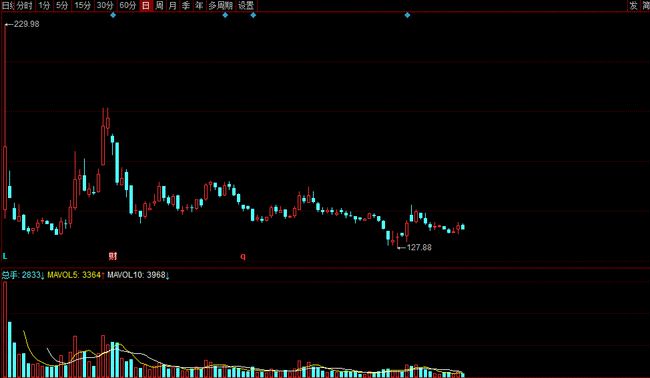Open the 设置 settings button
Image resolution: width=650 pixels, height=378 pixels.
pos(246,5)
